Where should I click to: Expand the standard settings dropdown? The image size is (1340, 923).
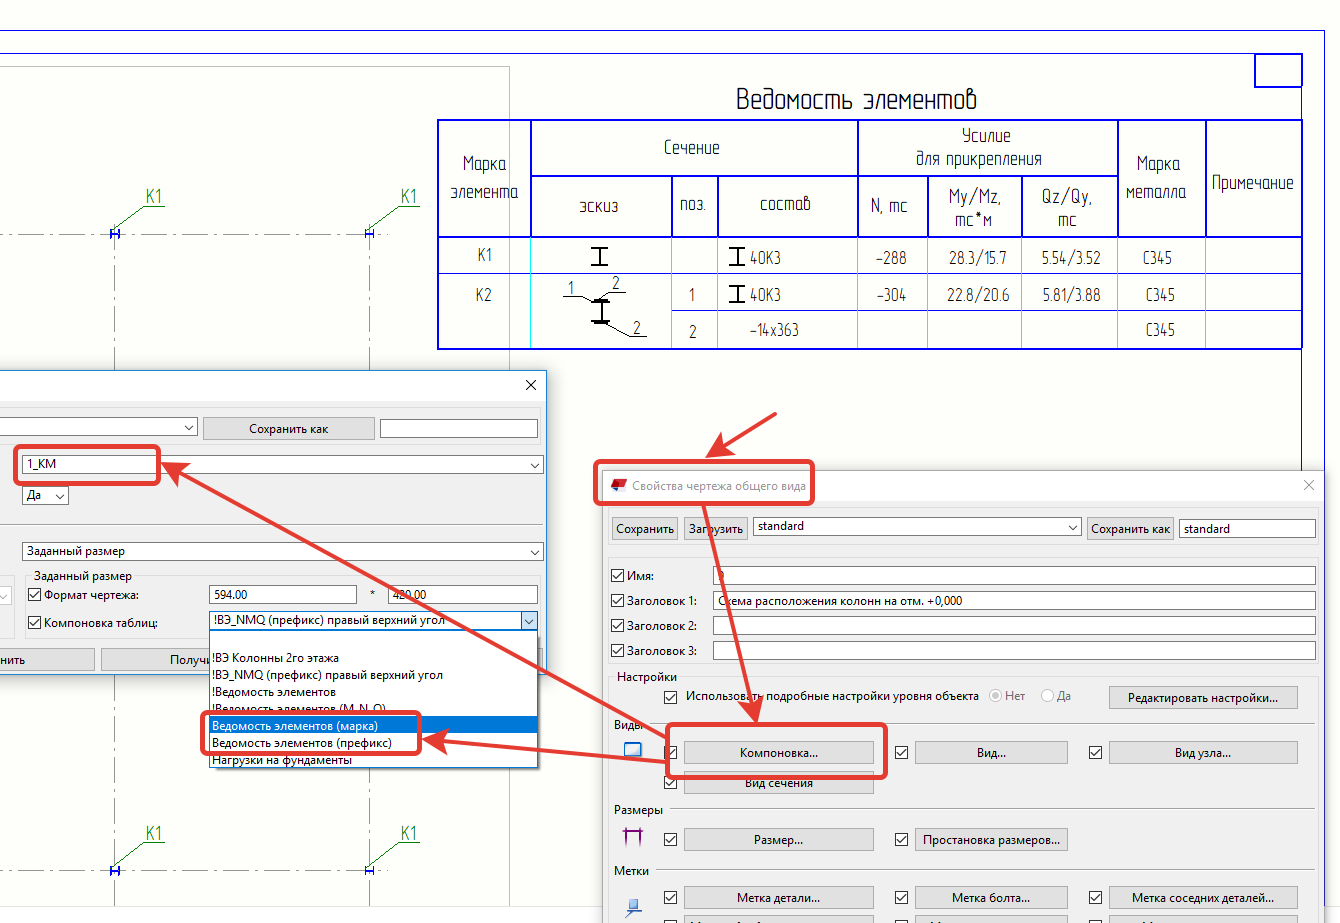click(x=1072, y=527)
